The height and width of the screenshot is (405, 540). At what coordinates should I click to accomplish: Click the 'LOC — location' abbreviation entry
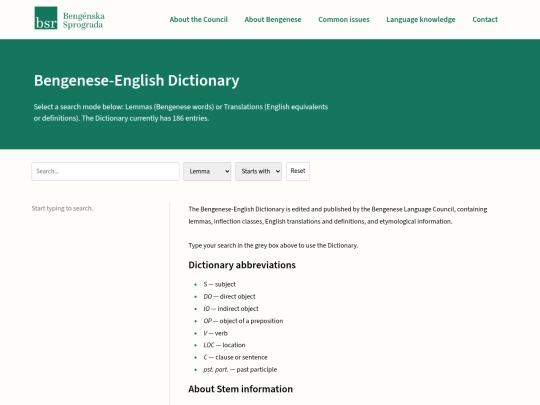(x=224, y=345)
